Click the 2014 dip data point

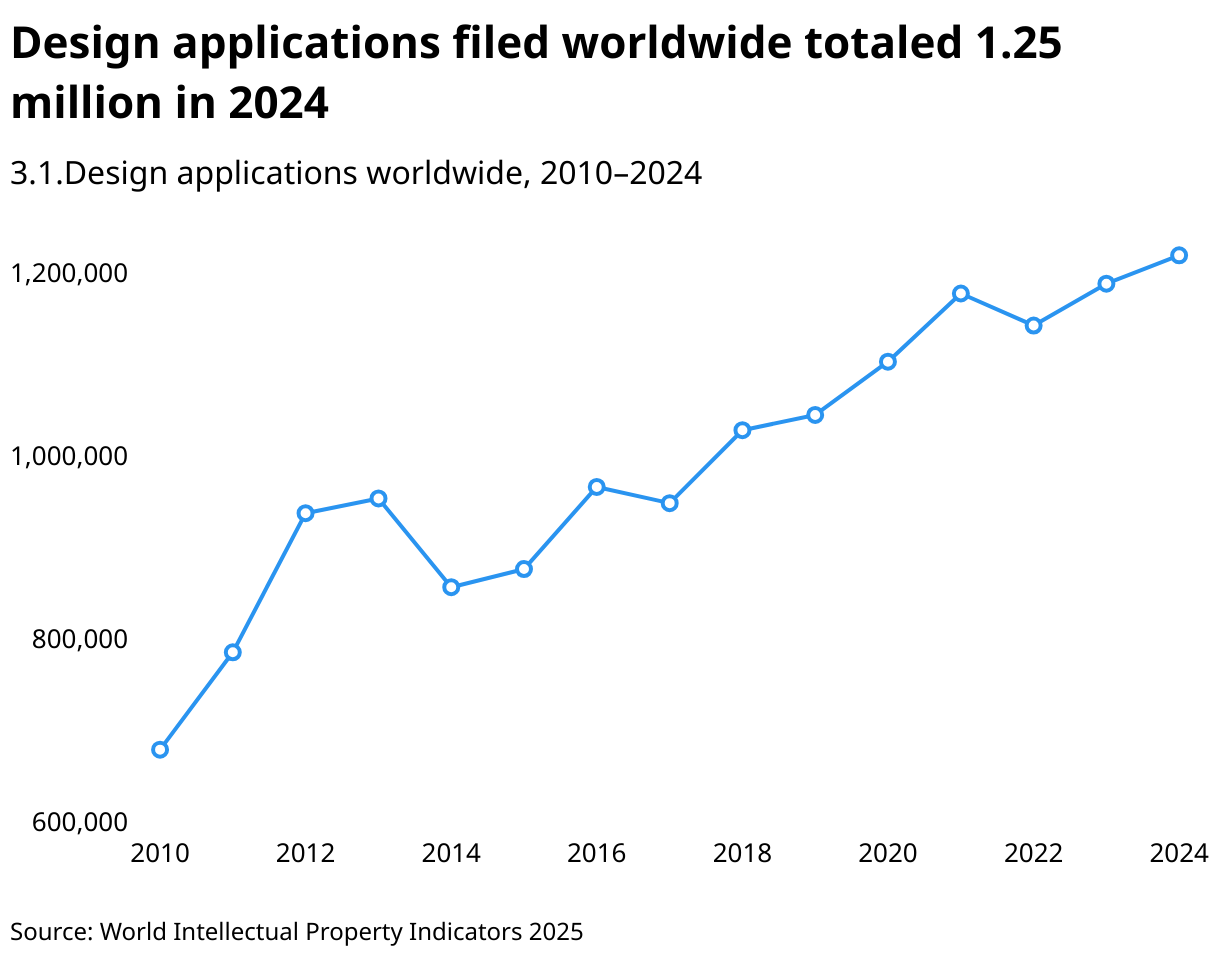pyautogui.click(x=451, y=585)
